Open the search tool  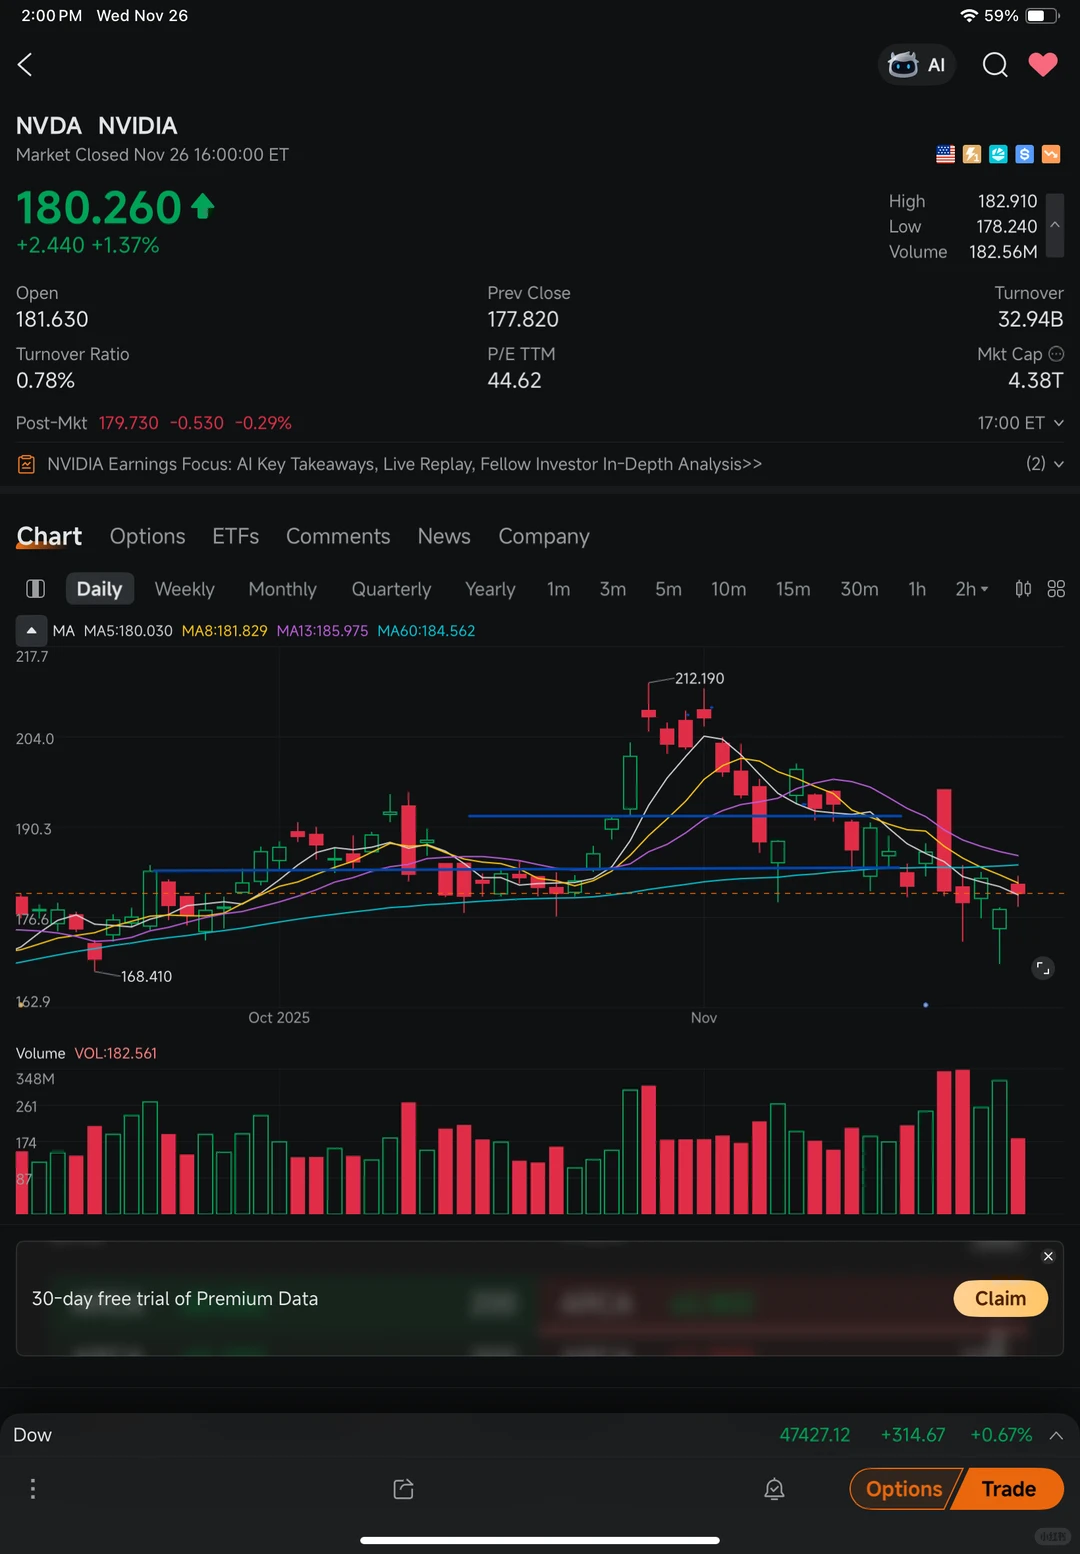(x=995, y=64)
